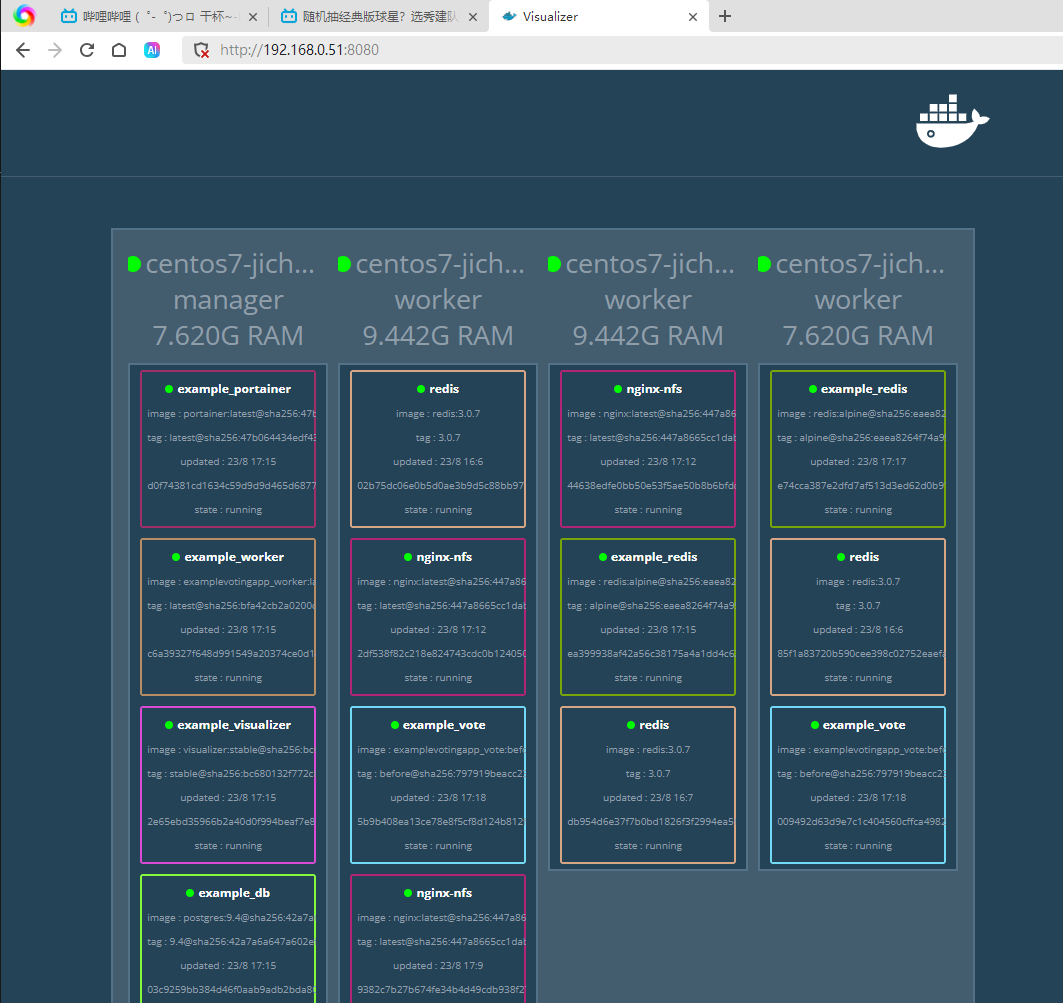The height and width of the screenshot is (1003, 1063).
Task: Click nginx-nfs container ID 44638edfe0bb50e53f5ae50b8b6bfd
Action: [651, 486]
